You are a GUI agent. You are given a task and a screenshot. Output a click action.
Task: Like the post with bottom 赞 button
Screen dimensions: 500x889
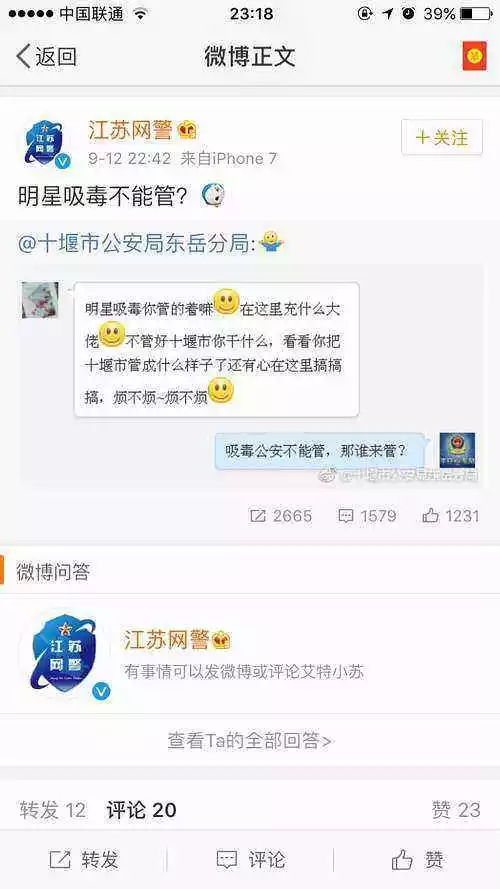(417, 860)
